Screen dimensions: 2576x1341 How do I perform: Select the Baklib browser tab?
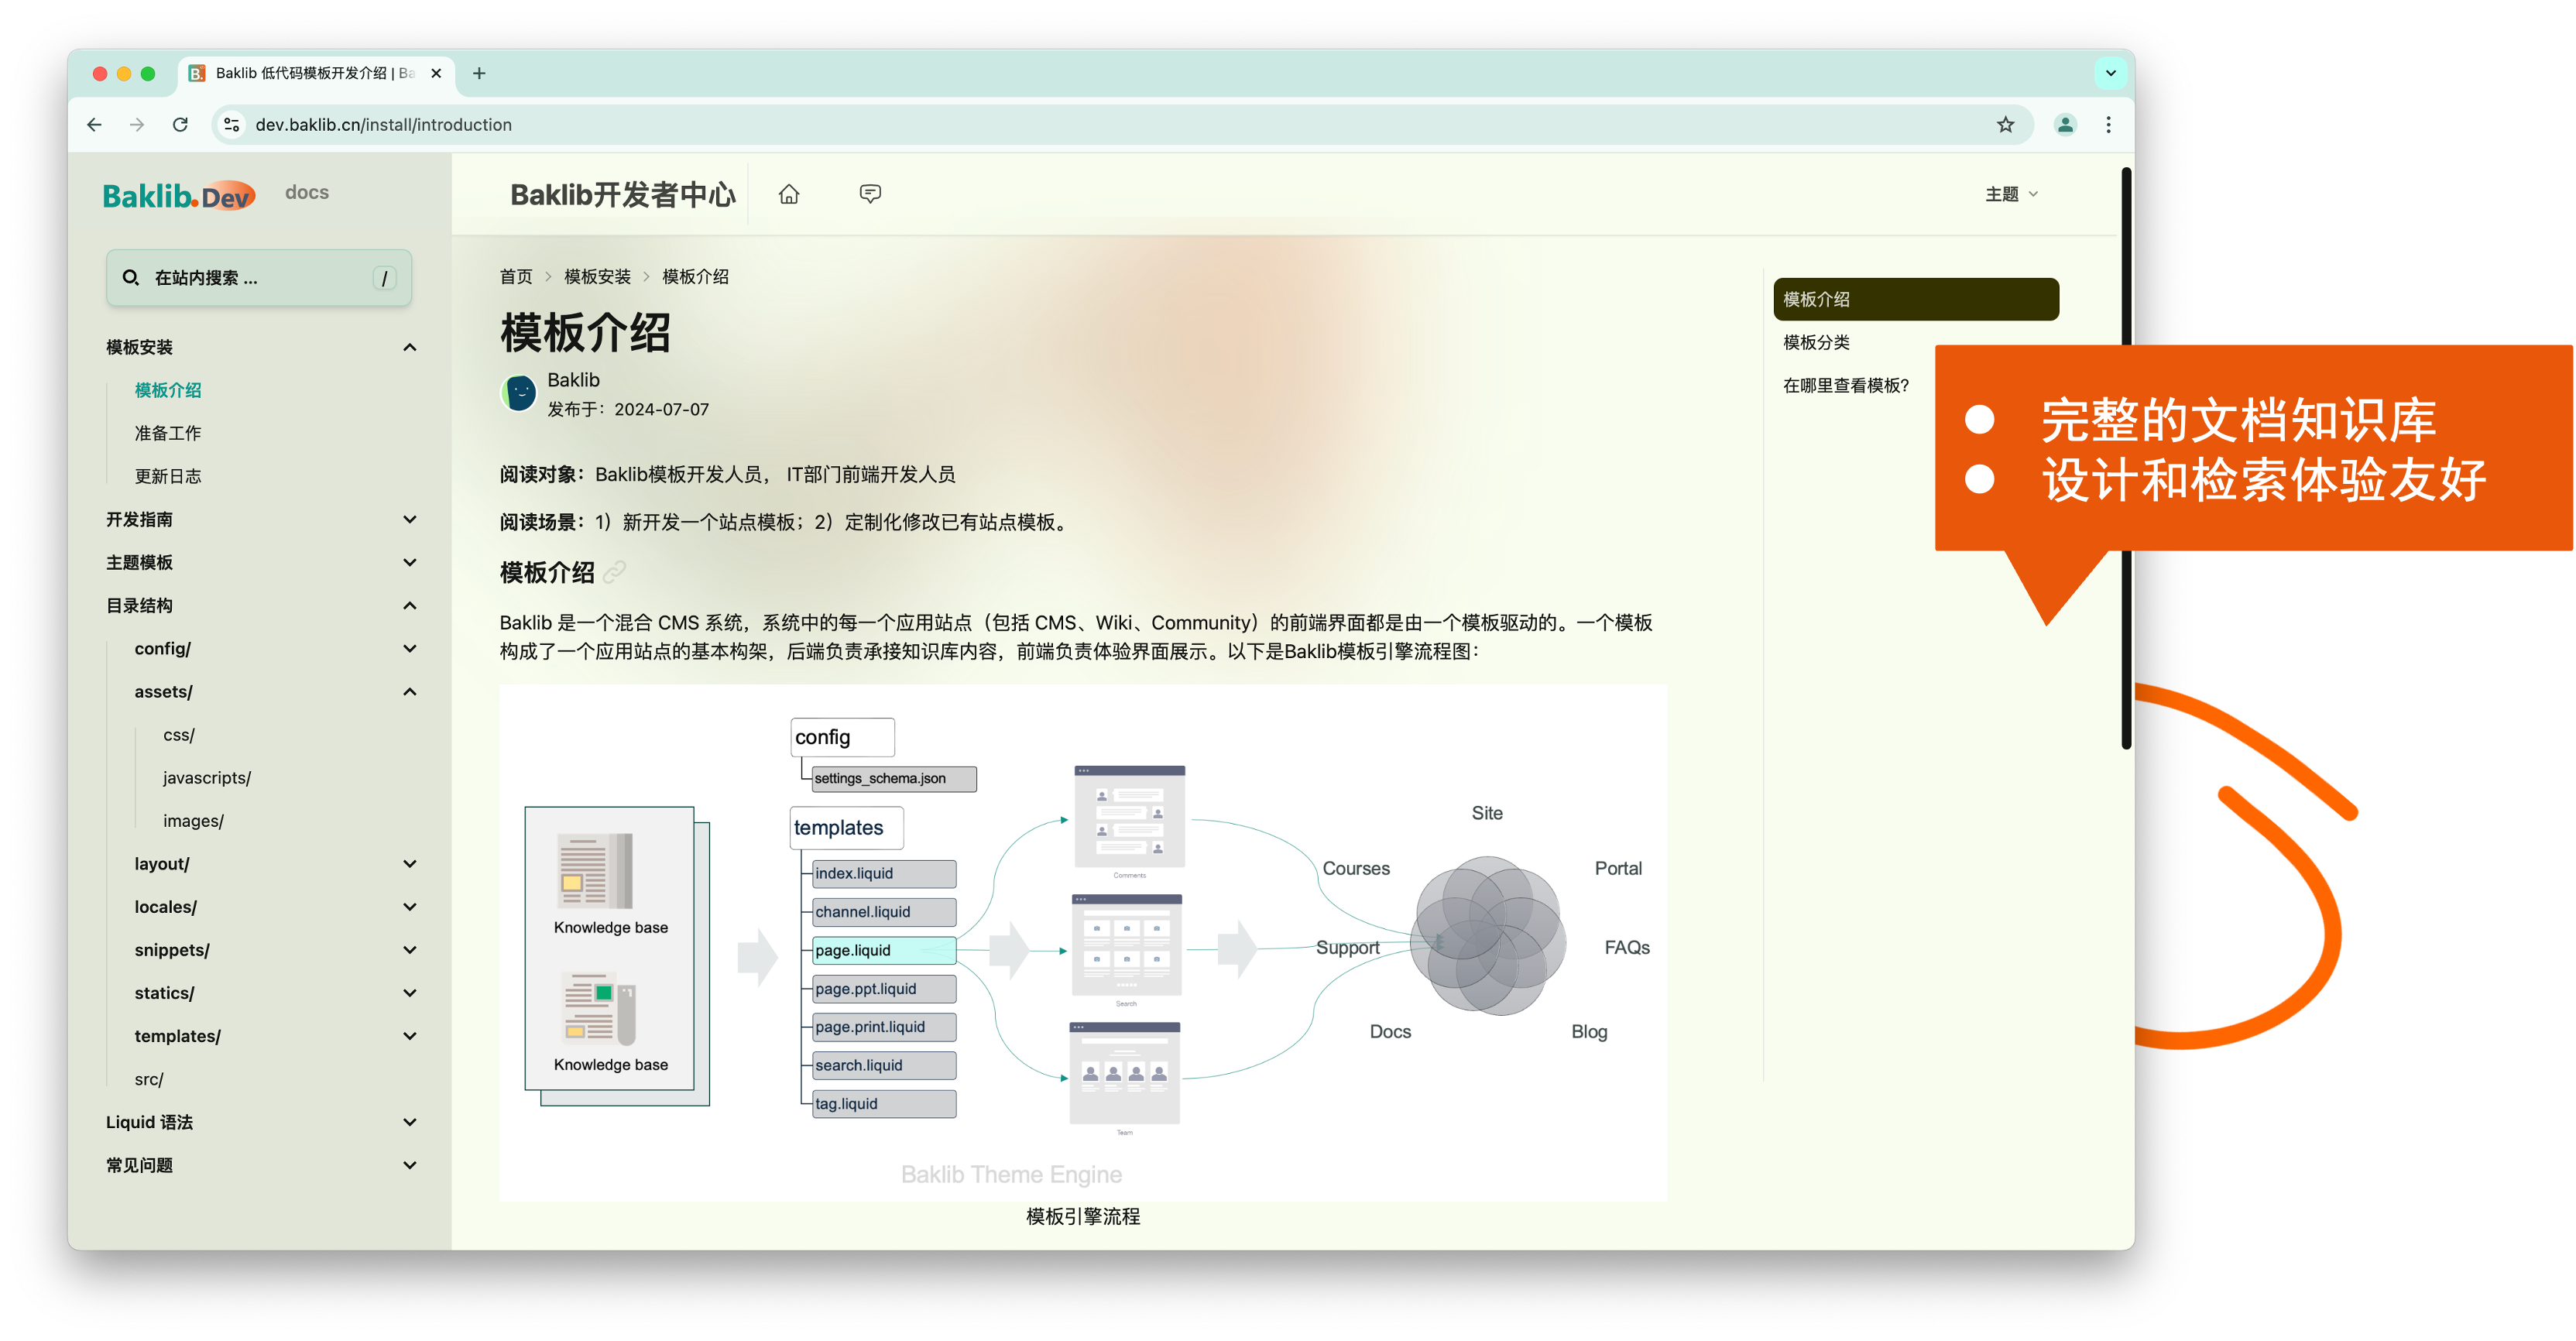click(300, 73)
